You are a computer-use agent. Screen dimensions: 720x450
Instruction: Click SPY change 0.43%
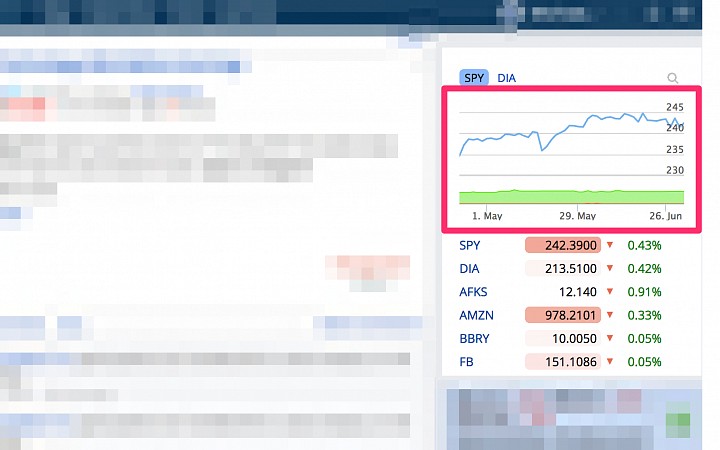click(644, 245)
